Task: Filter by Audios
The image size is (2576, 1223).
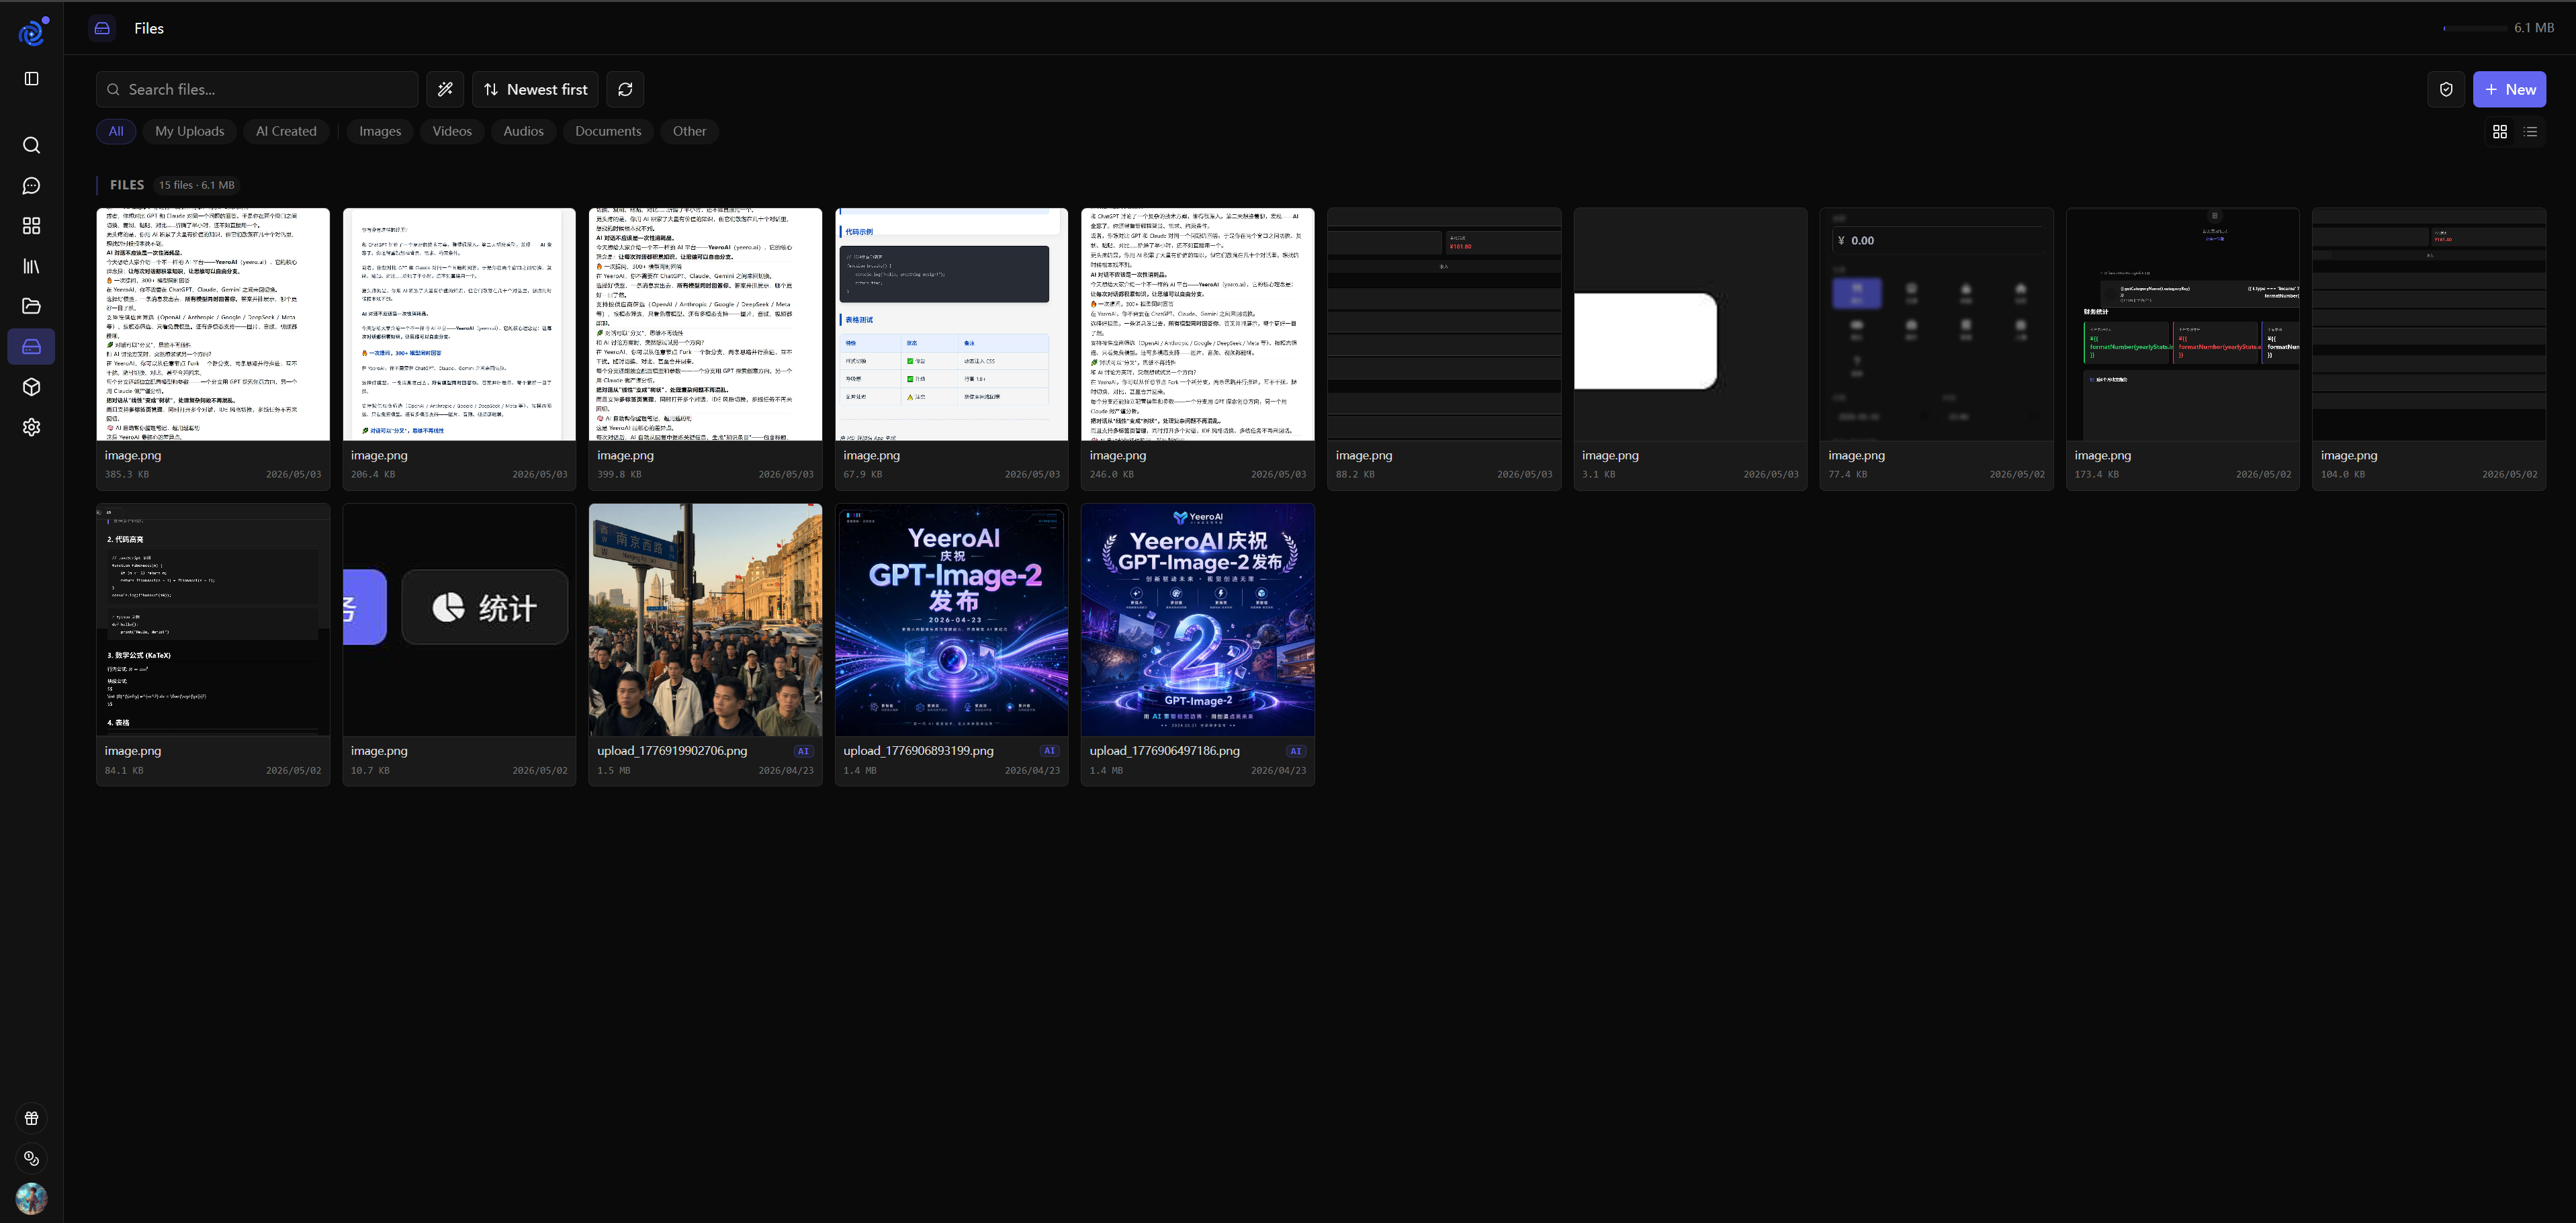Action: [x=523, y=131]
